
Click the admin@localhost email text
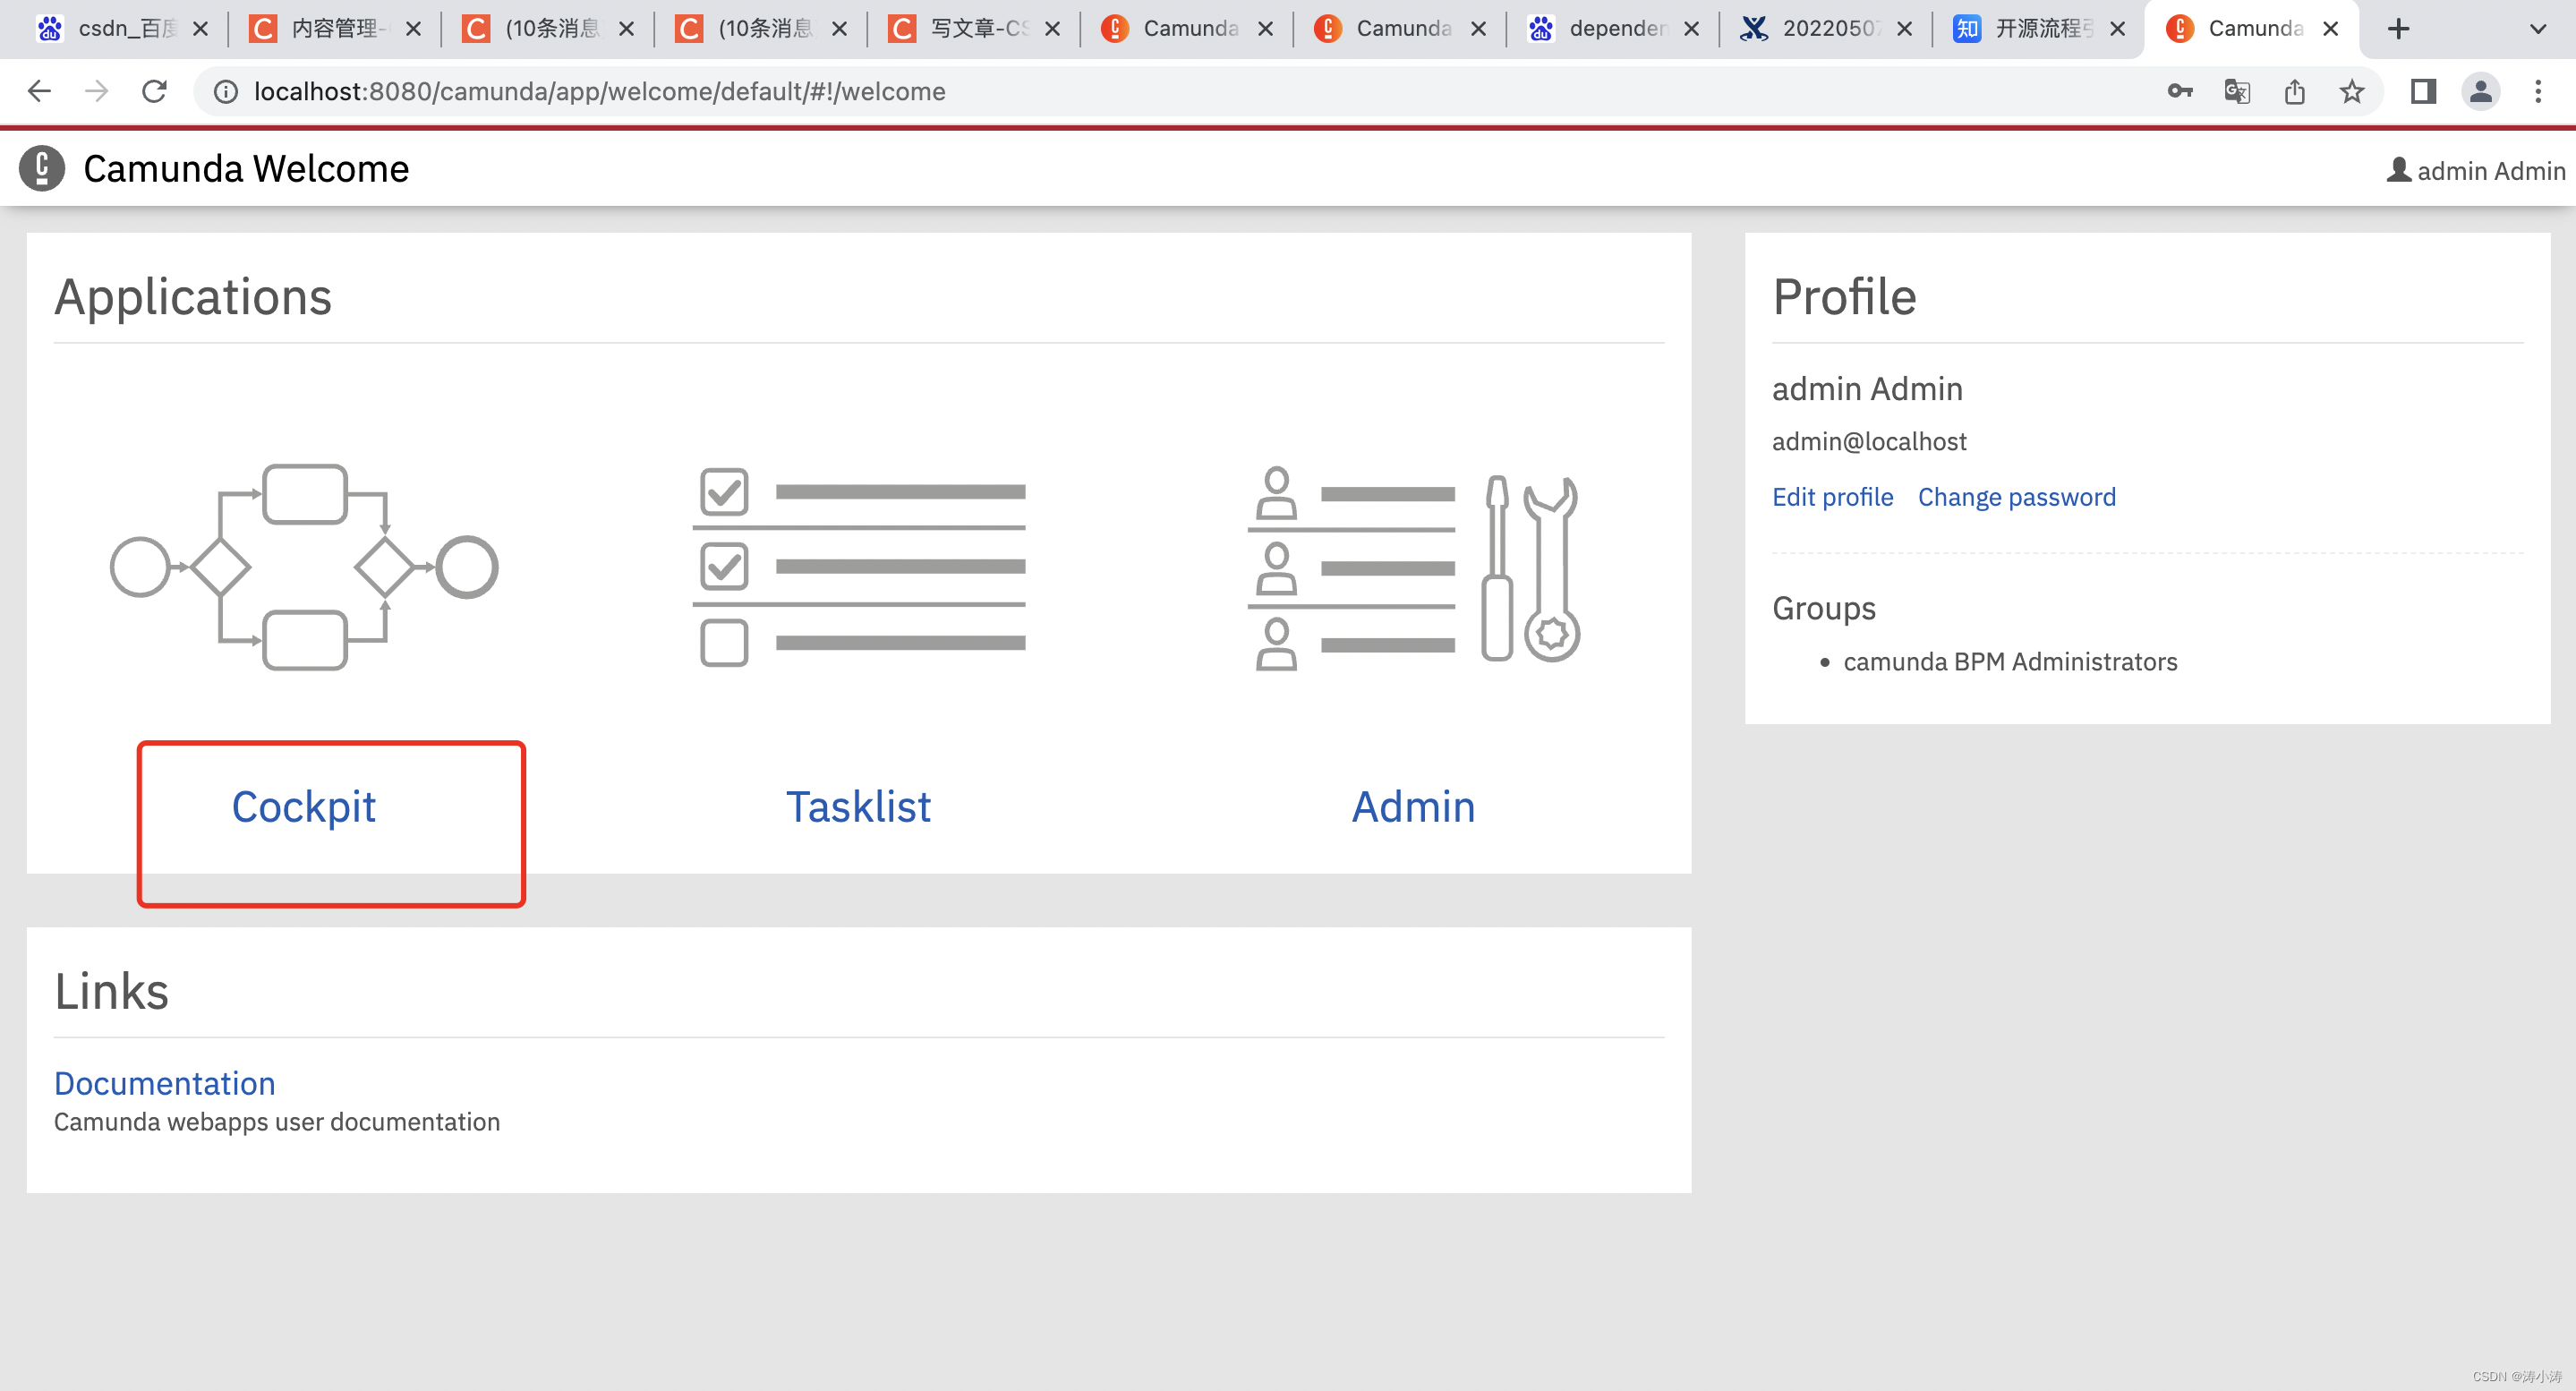[x=1869, y=441]
